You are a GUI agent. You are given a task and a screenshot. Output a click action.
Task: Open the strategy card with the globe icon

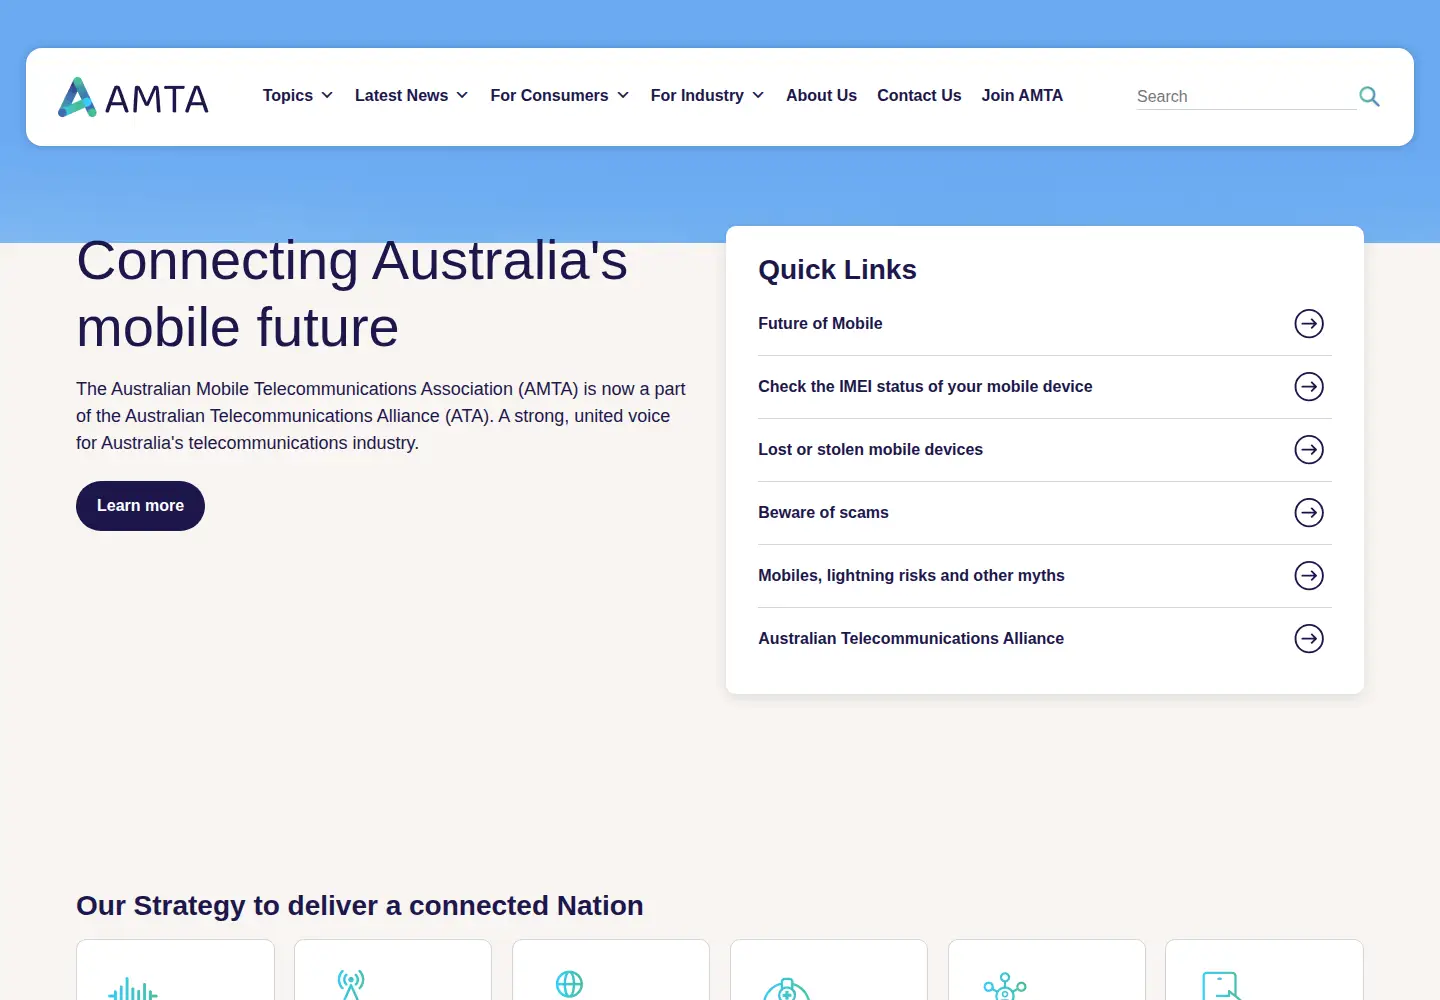pos(611,970)
